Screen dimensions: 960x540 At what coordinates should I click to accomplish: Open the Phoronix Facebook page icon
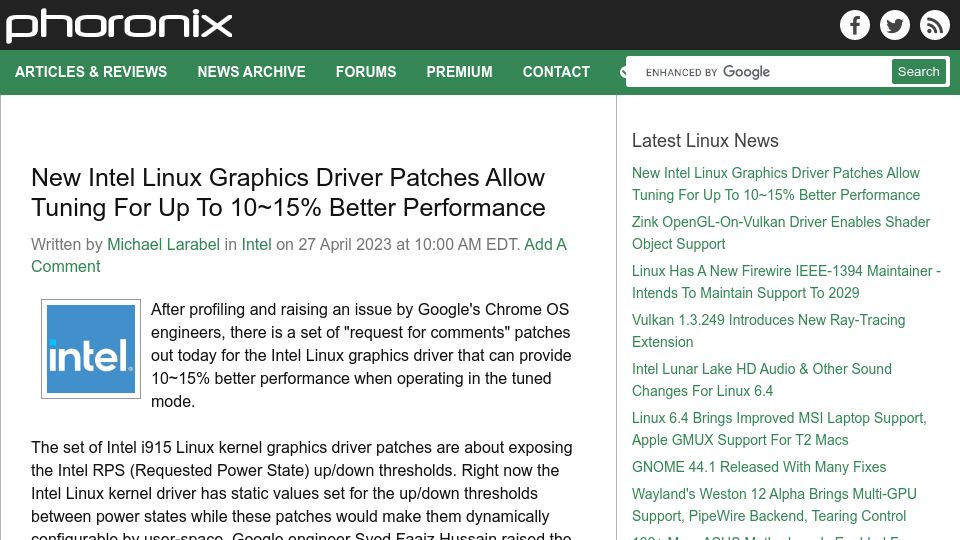click(855, 25)
